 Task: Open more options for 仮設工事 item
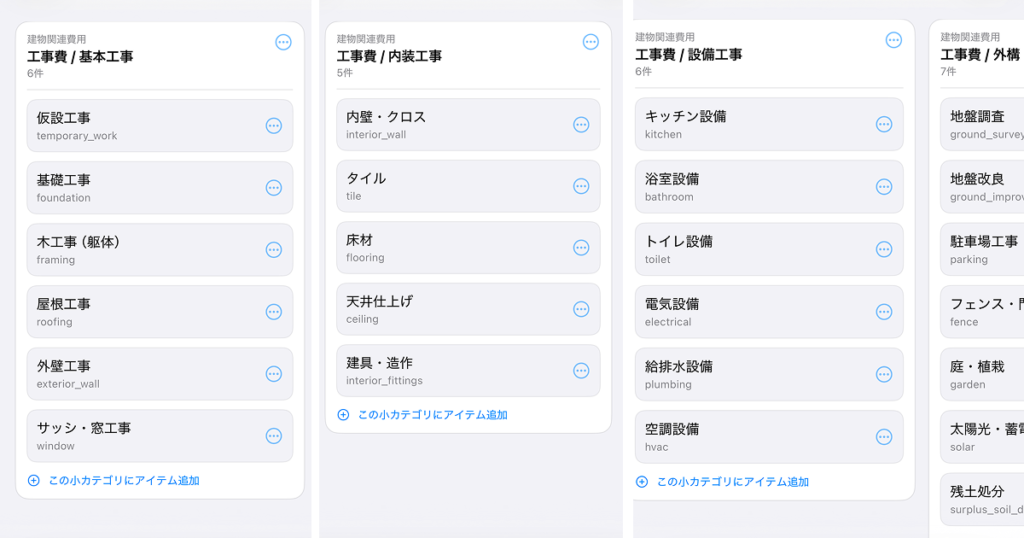coord(273,126)
